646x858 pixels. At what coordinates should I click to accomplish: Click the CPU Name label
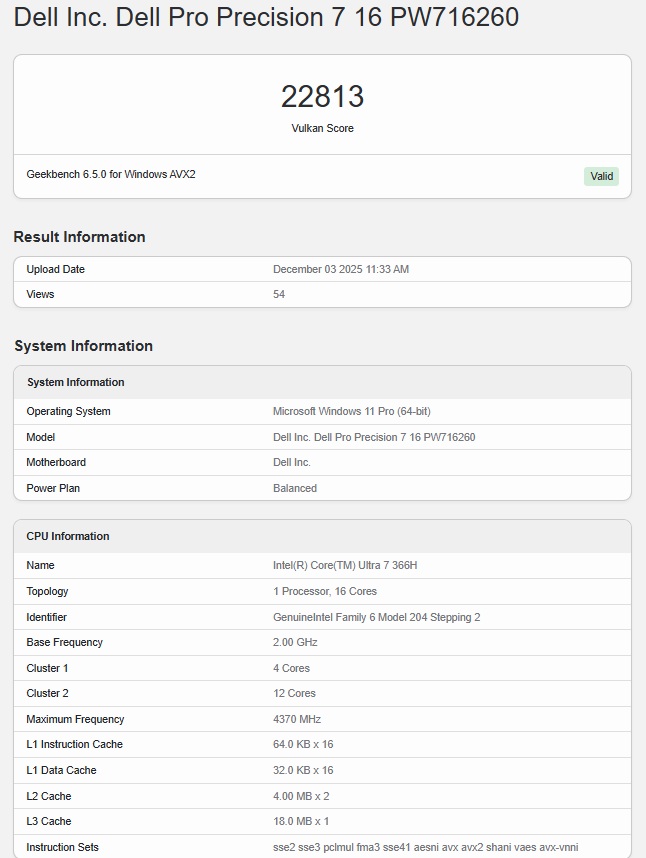(x=40, y=565)
